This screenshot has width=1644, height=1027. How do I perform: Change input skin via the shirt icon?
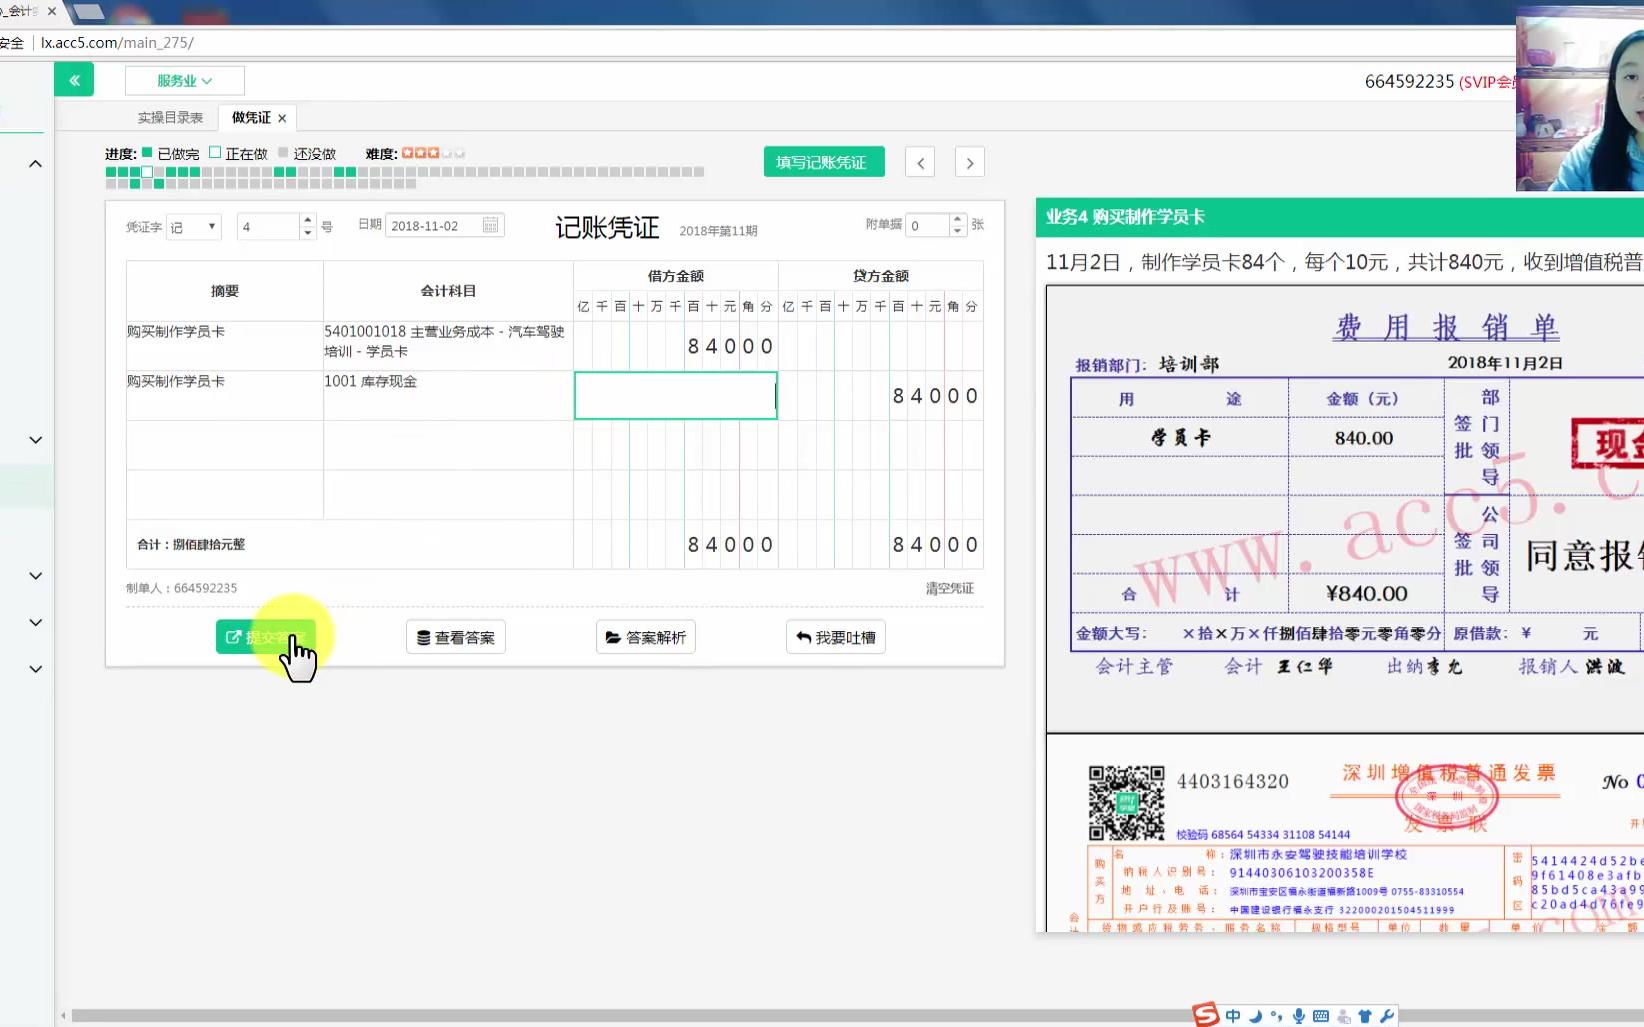[x=1364, y=1015]
